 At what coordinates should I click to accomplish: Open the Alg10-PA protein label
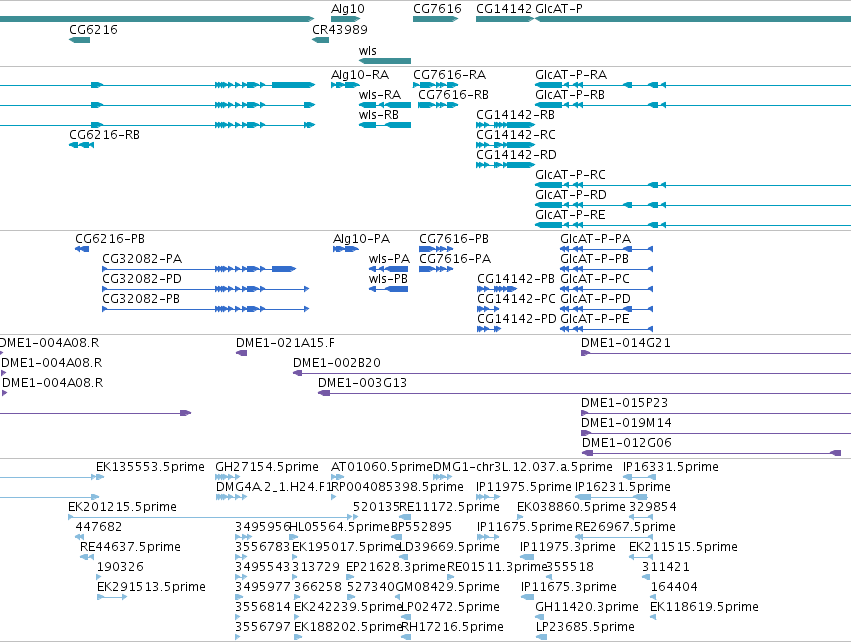pos(361,239)
